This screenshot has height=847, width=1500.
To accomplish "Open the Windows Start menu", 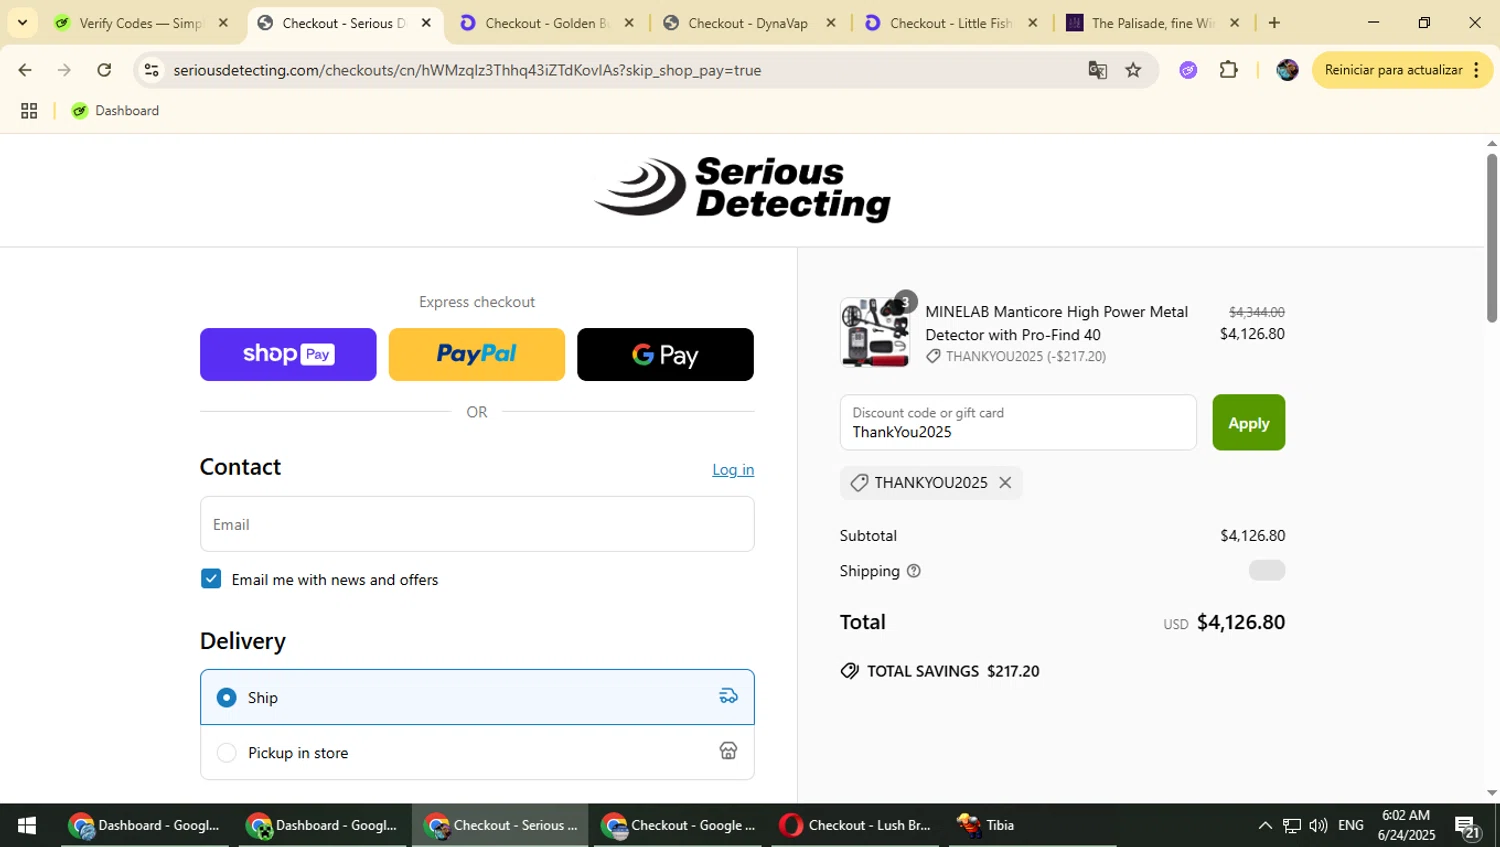I will tap(27, 825).
